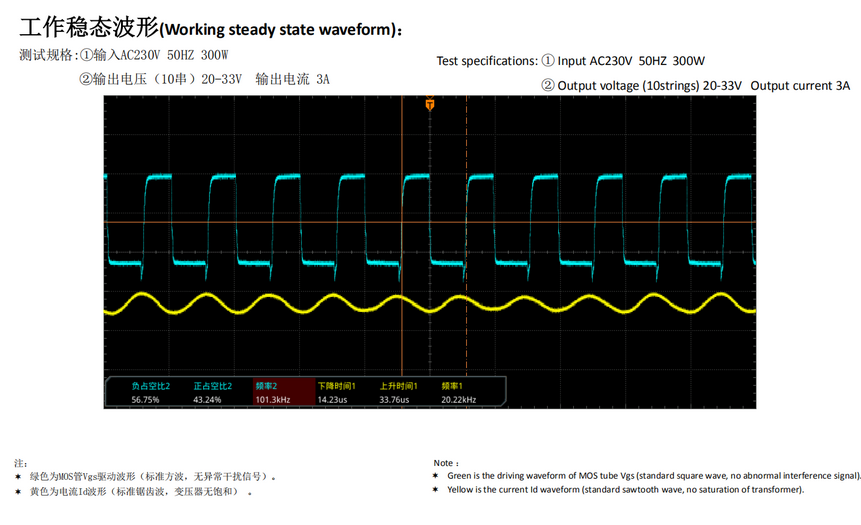Click the yellow current Id sine waveform

coord(300,303)
